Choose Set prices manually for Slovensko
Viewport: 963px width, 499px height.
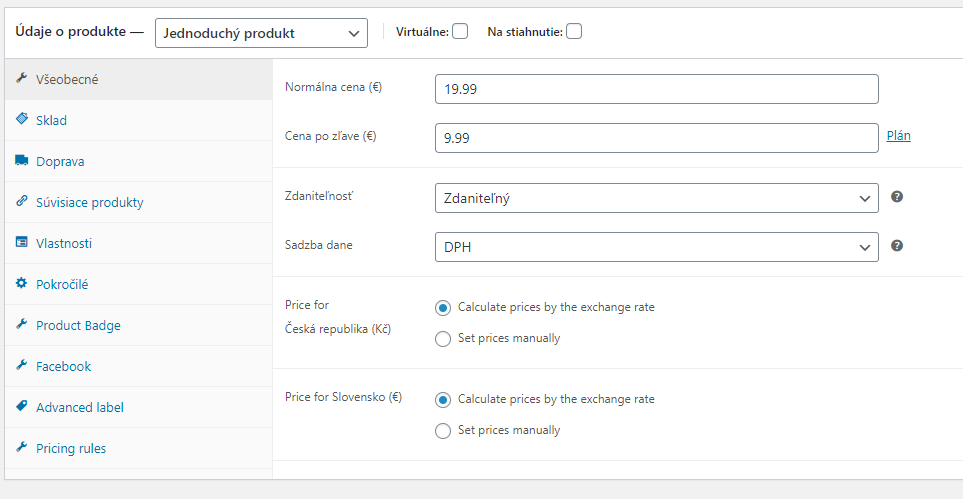coord(443,431)
